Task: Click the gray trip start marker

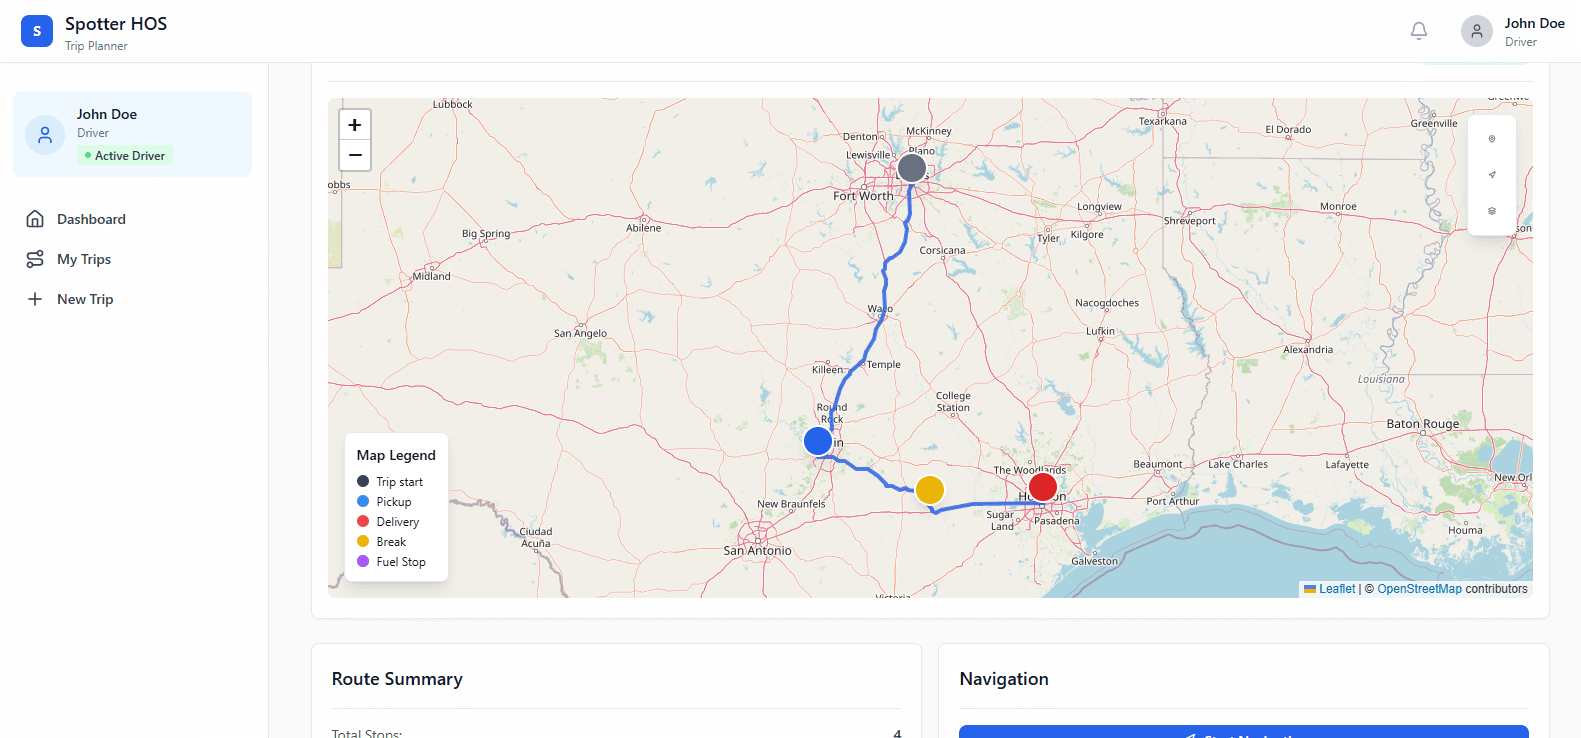Action: coord(912,168)
